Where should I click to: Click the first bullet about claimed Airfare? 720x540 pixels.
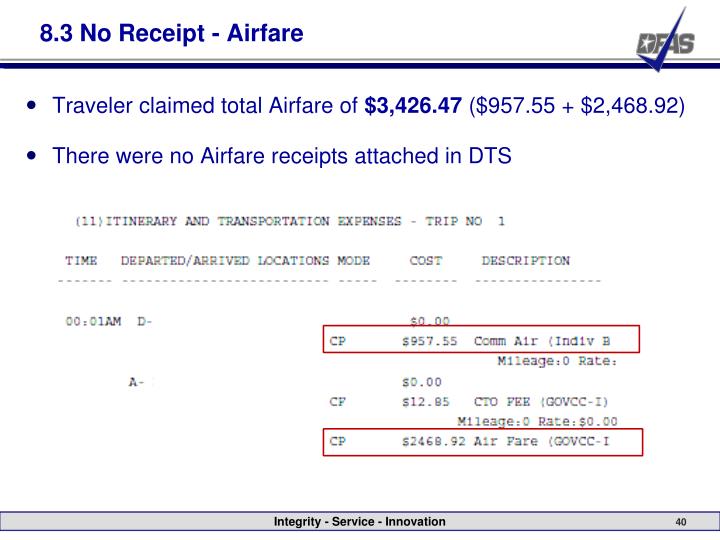tap(368, 106)
